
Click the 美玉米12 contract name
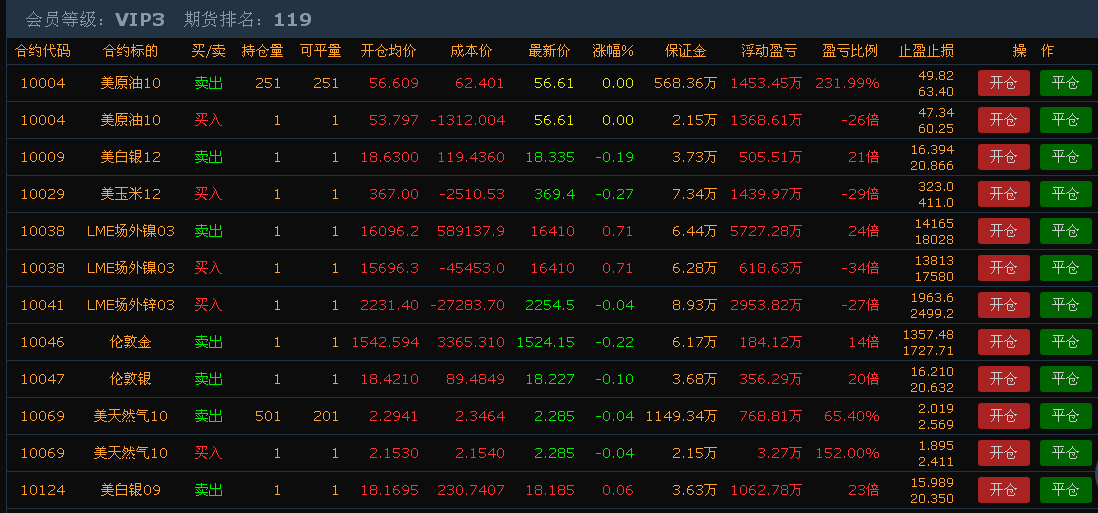tap(131, 194)
